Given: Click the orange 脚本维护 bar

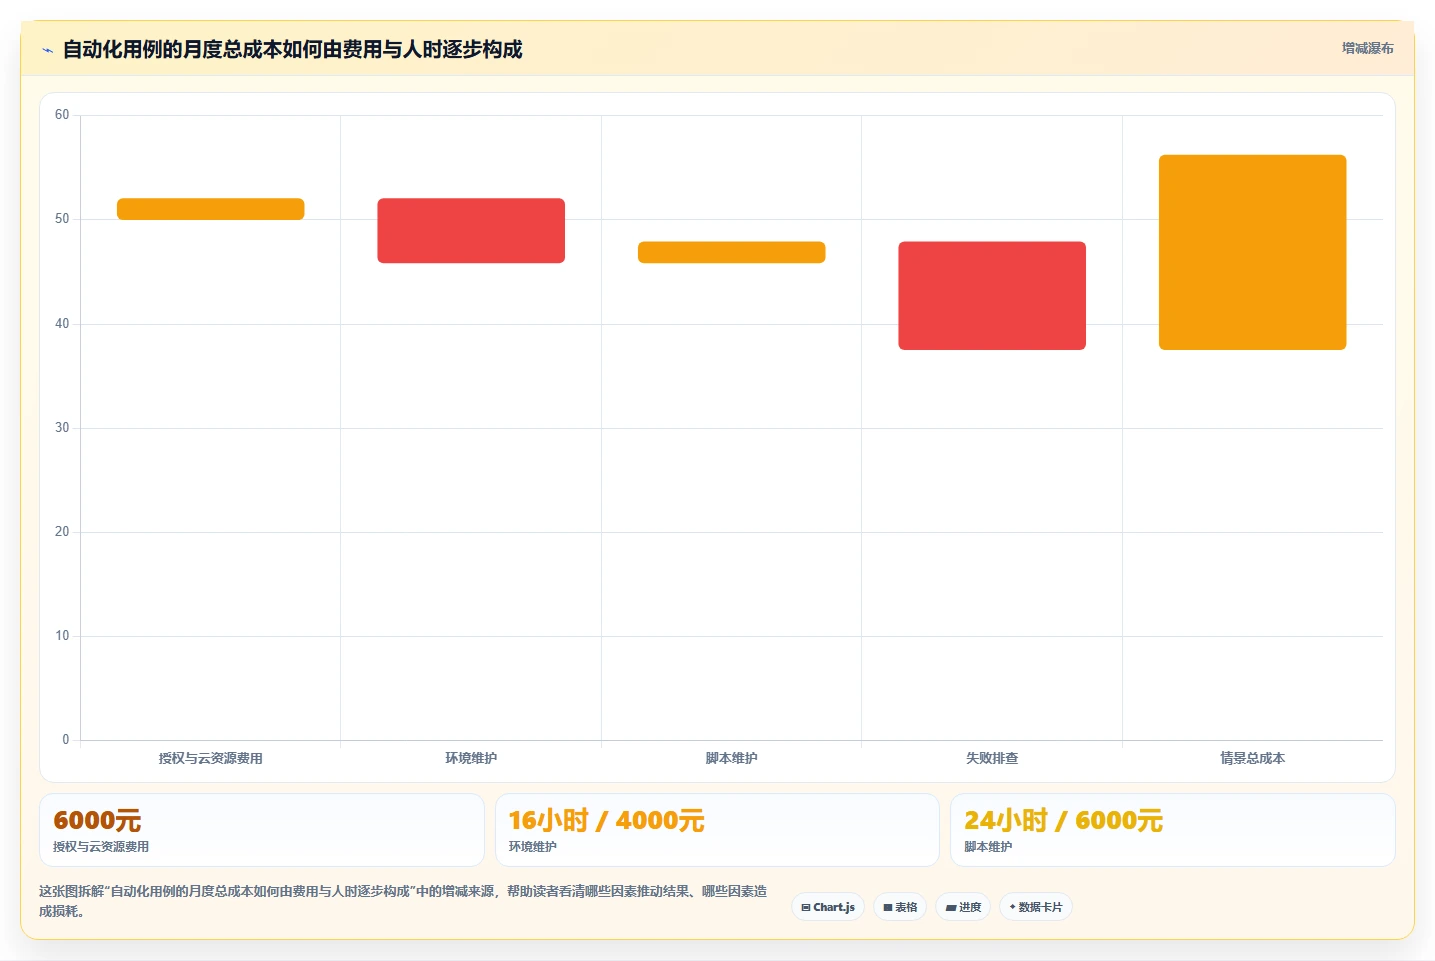Looking at the screenshot, I should coord(732,252).
